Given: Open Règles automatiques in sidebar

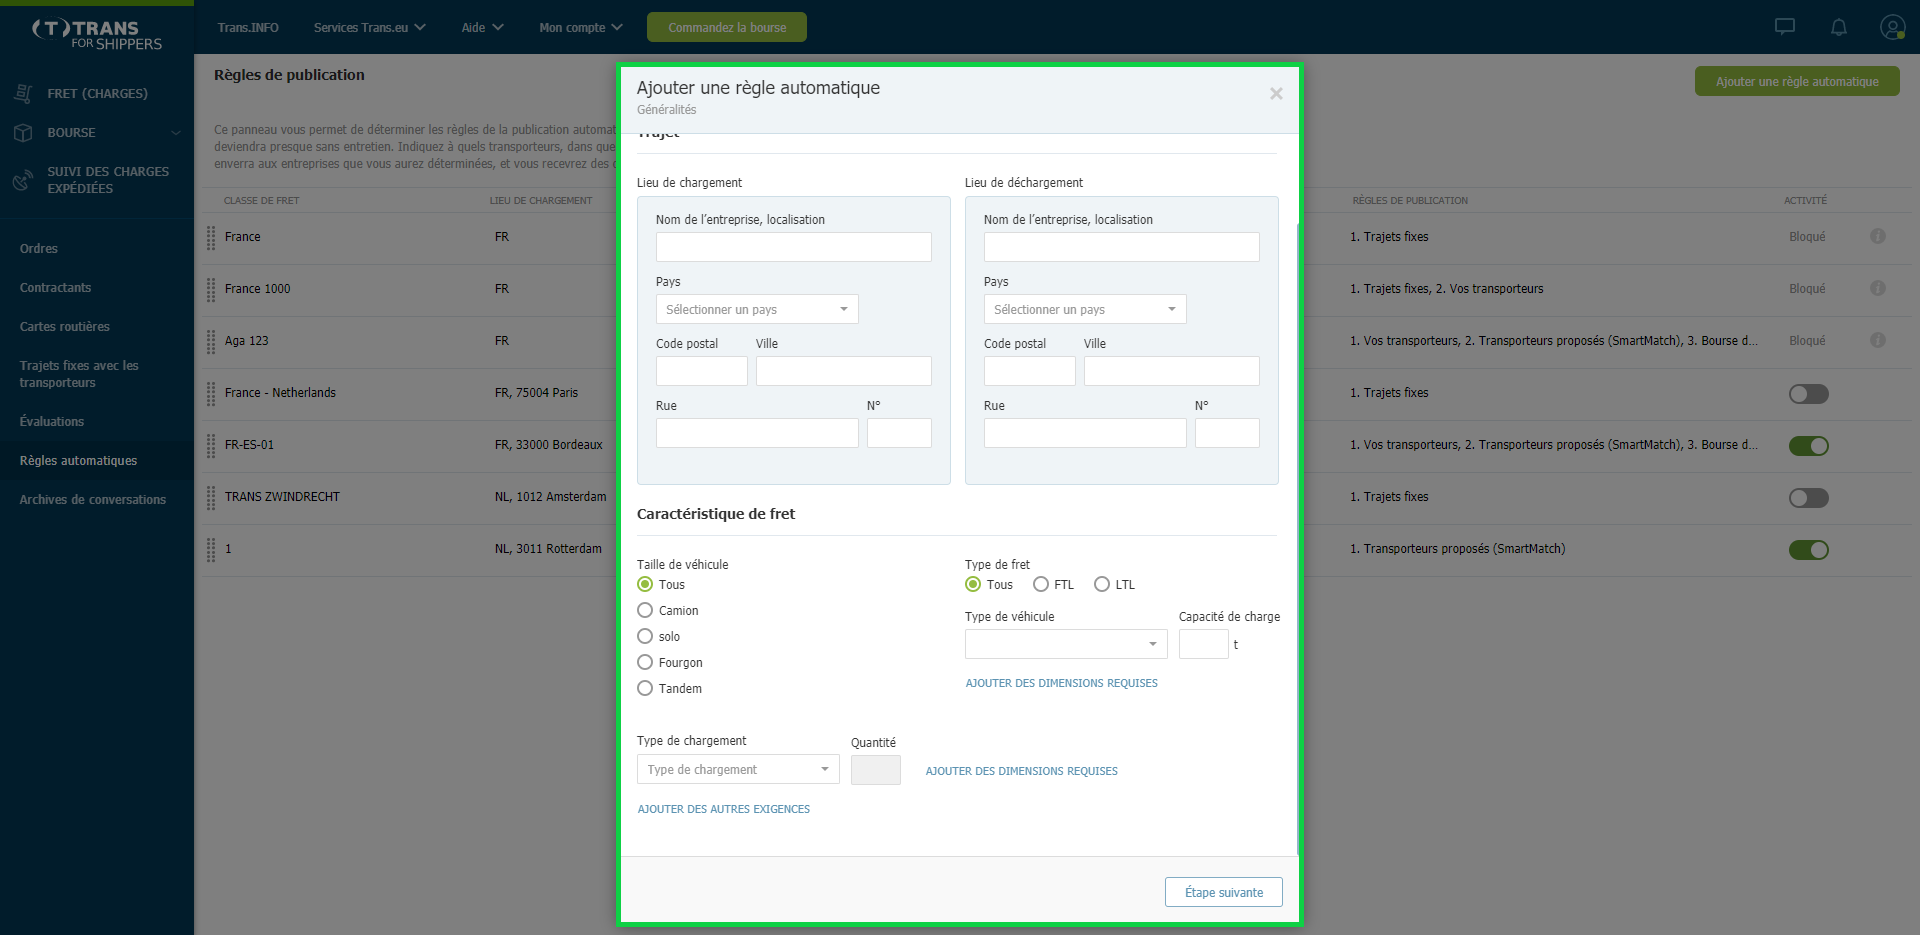Looking at the screenshot, I should click(78, 460).
